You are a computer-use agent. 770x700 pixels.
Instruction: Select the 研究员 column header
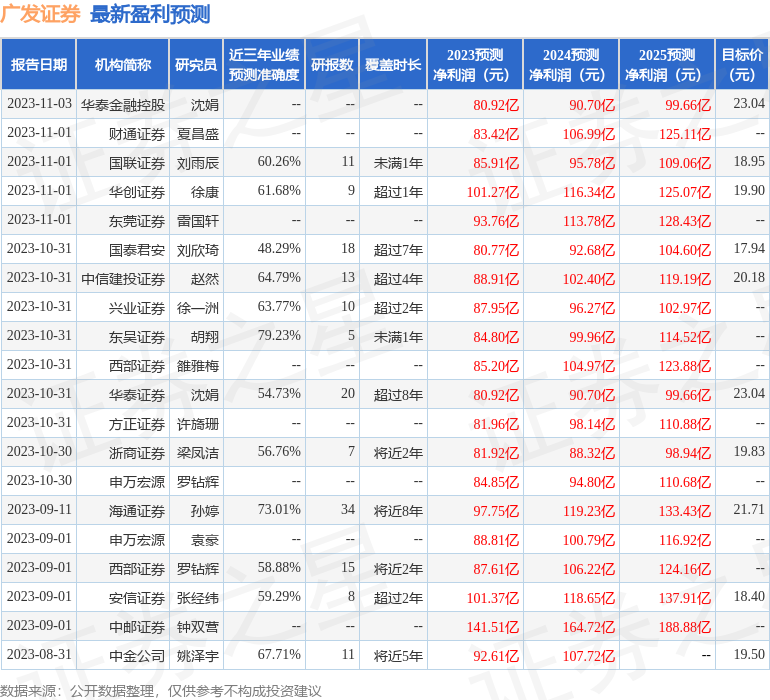pyautogui.click(x=196, y=64)
